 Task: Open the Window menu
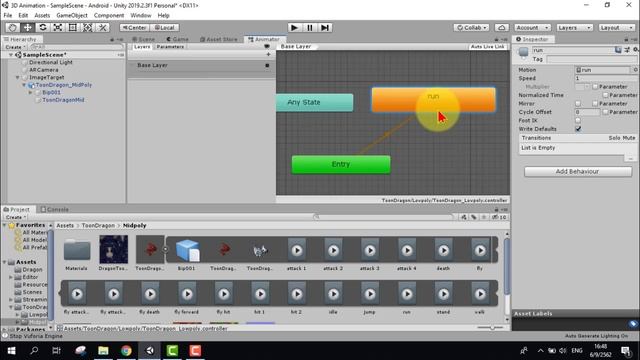141,16
